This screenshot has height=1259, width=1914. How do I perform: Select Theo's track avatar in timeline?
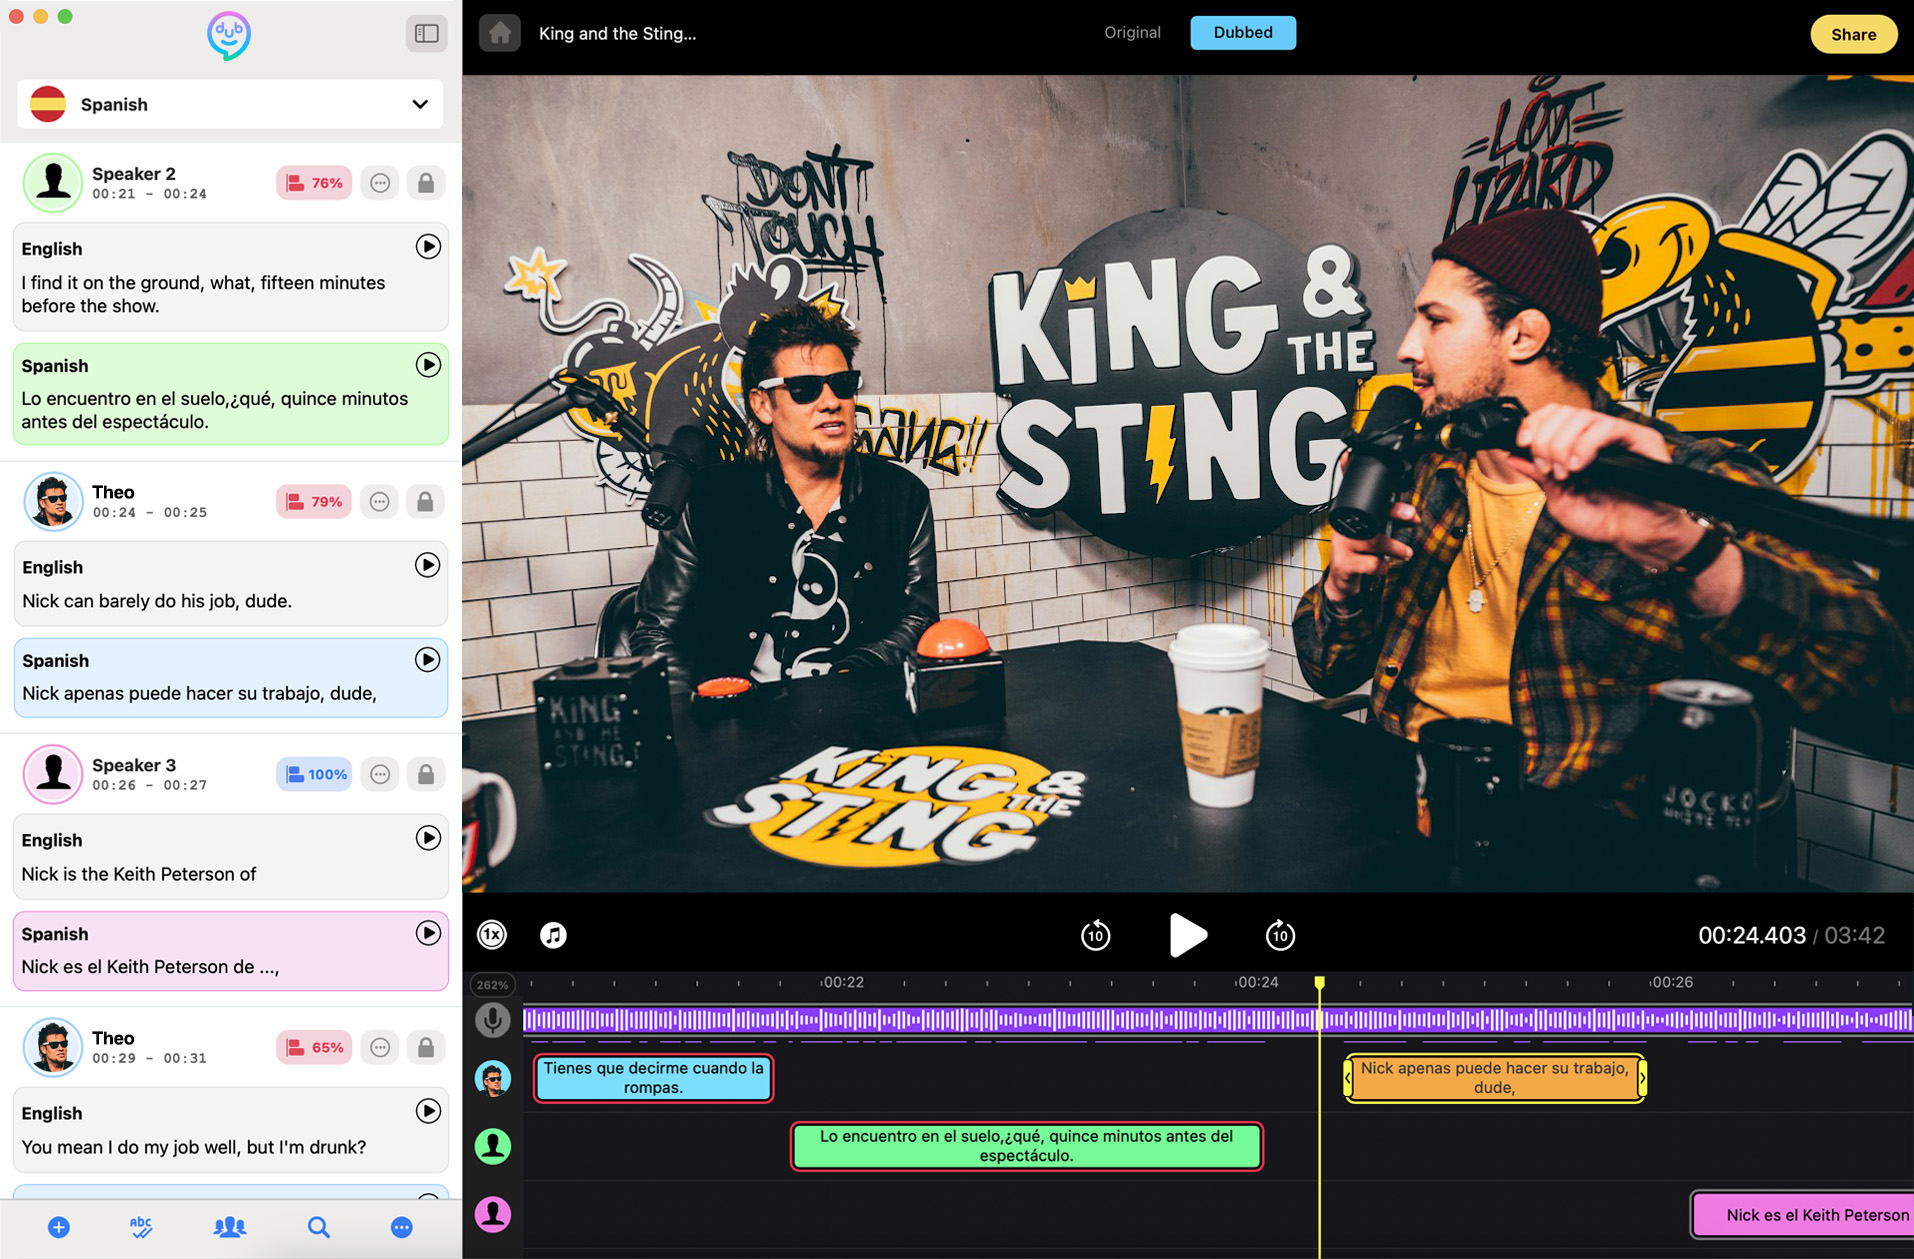[492, 1079]
